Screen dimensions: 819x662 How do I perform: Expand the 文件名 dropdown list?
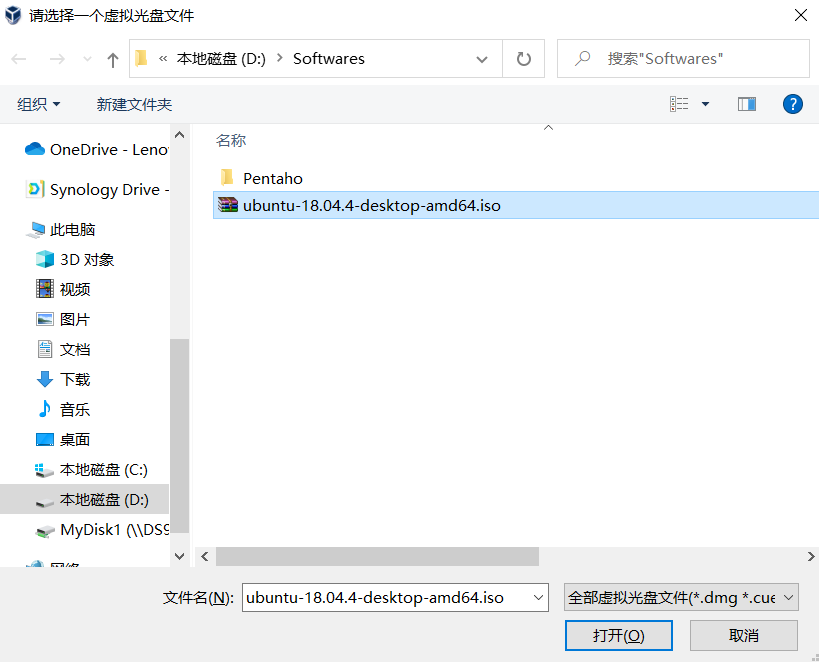538,597
